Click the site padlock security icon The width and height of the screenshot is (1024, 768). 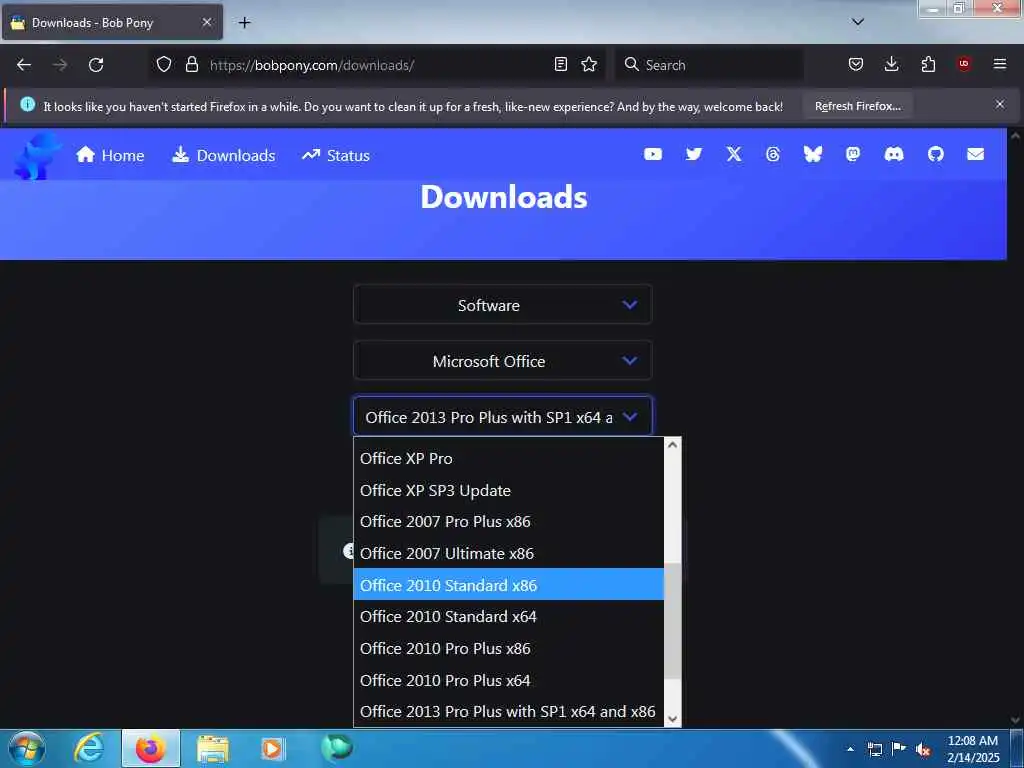click(x=191, y=64)
